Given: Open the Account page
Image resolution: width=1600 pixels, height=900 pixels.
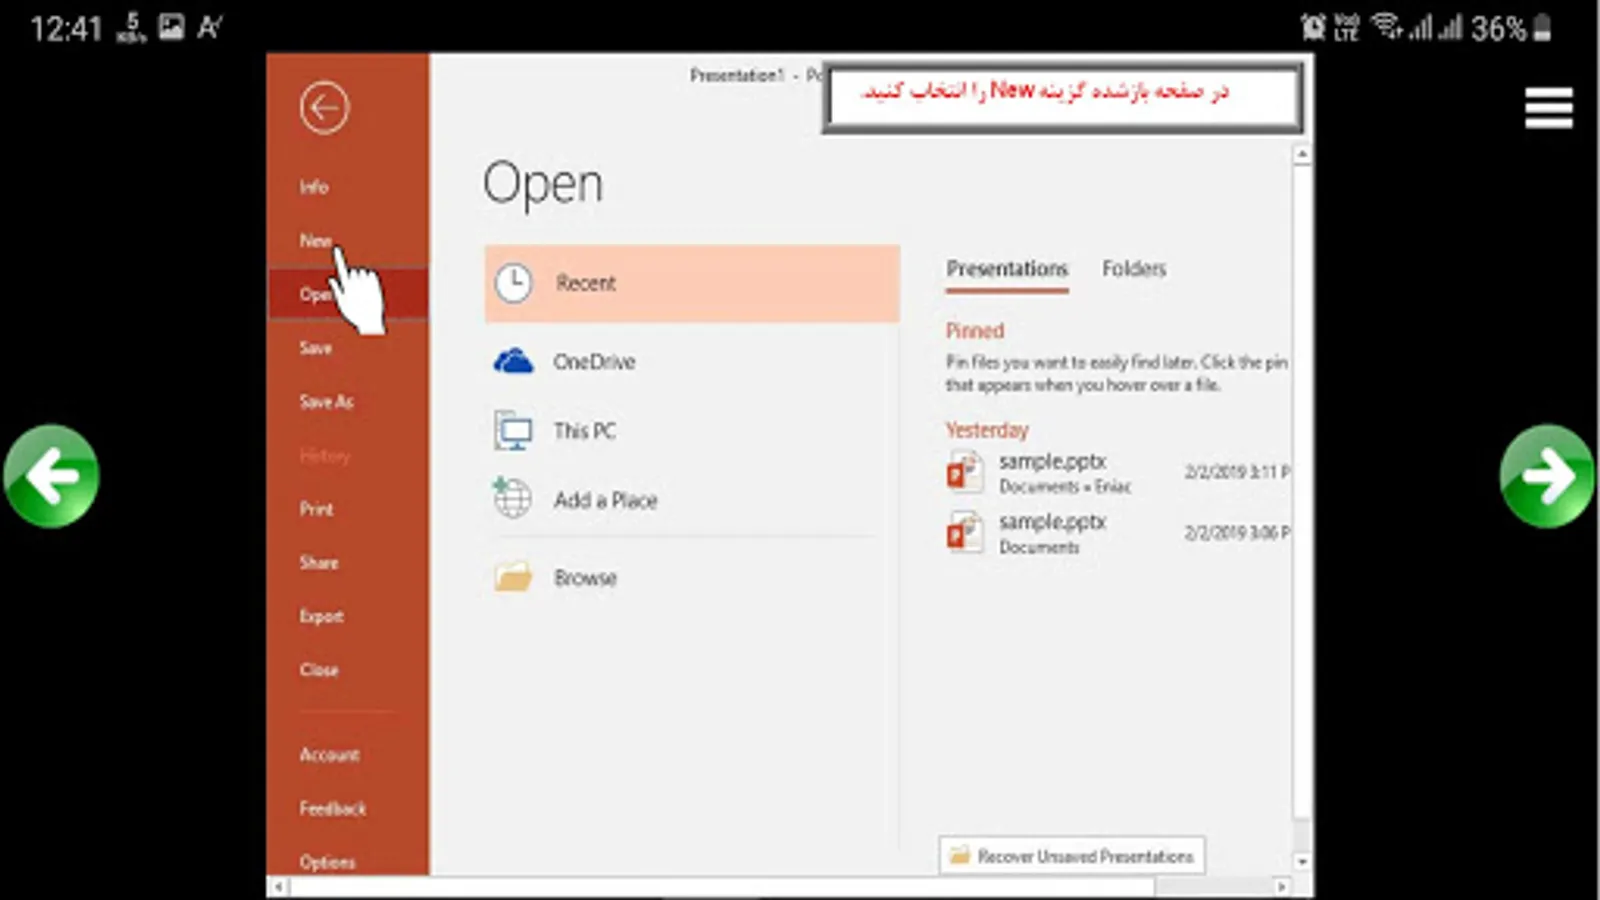Looking at the screenshot, I should pyautogui.click(x=329, y=755).
